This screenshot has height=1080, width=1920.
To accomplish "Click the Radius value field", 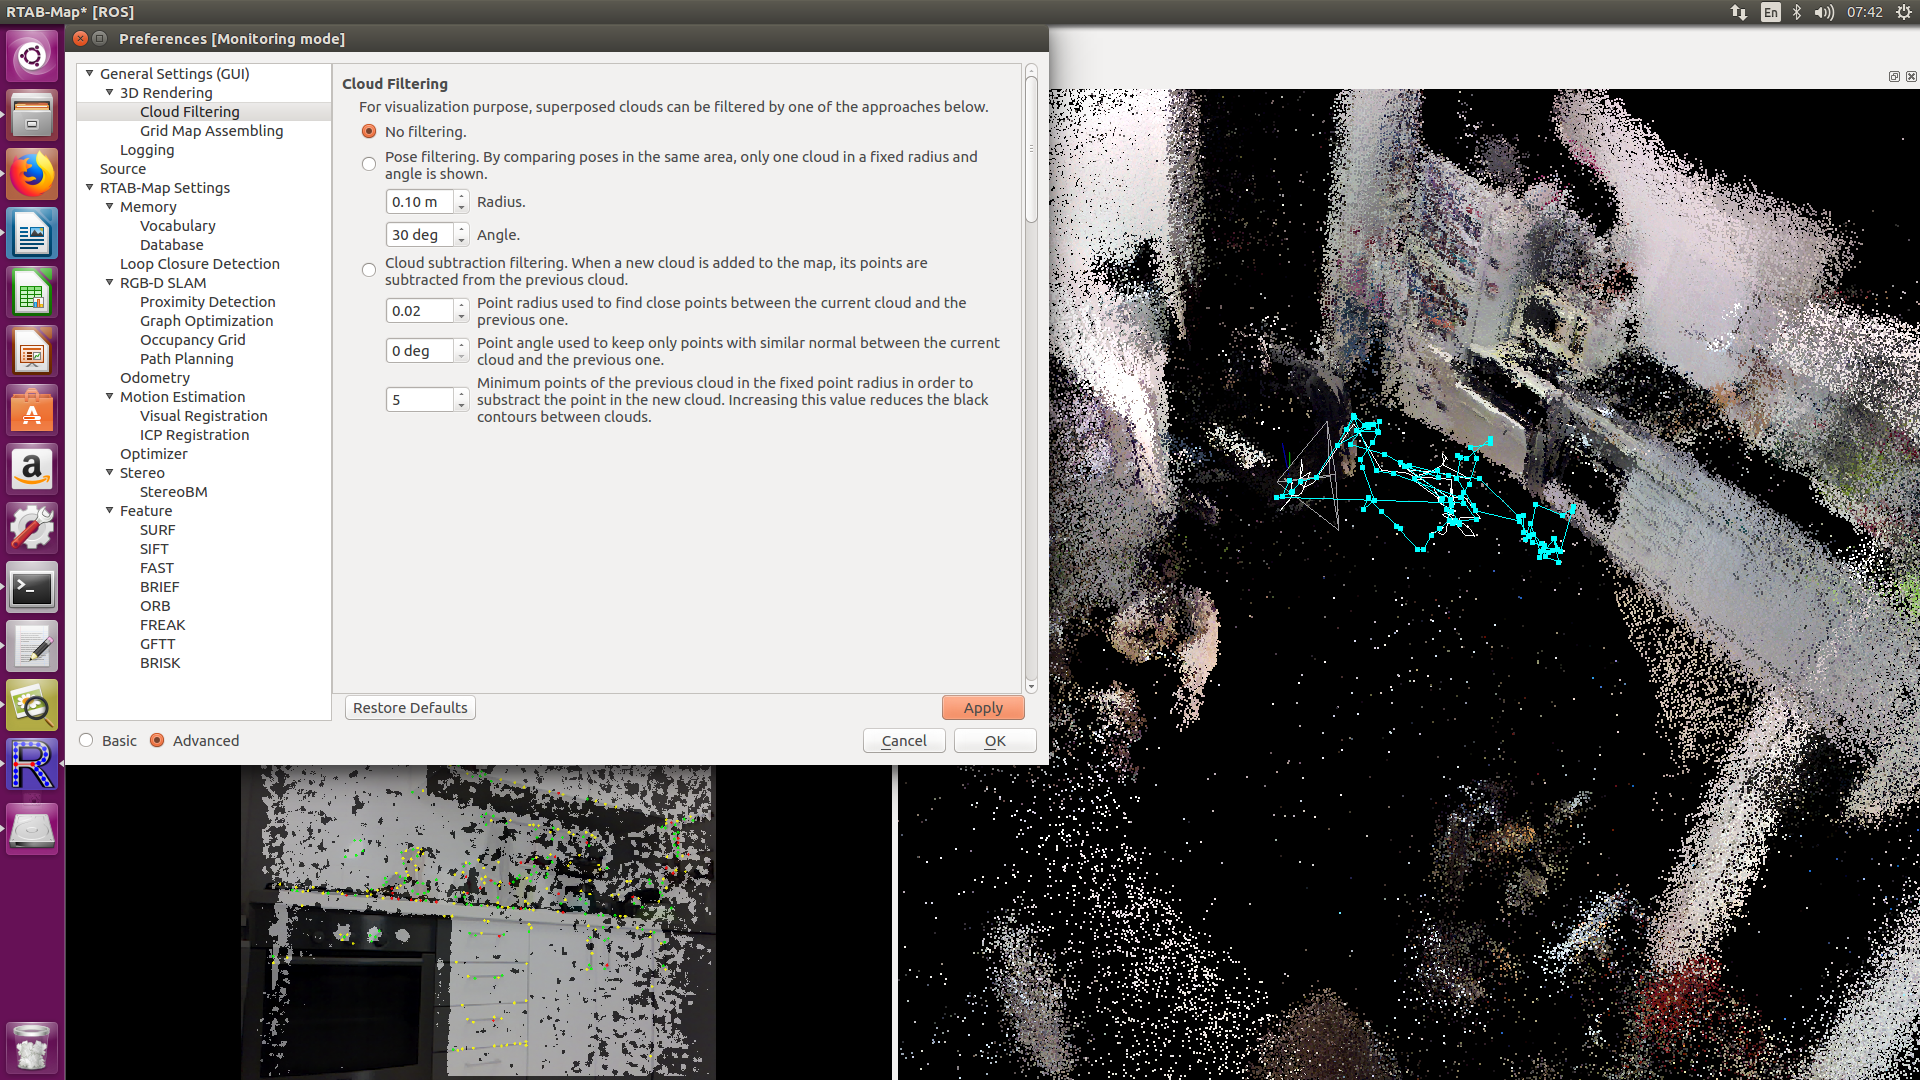I will [419, 202].
